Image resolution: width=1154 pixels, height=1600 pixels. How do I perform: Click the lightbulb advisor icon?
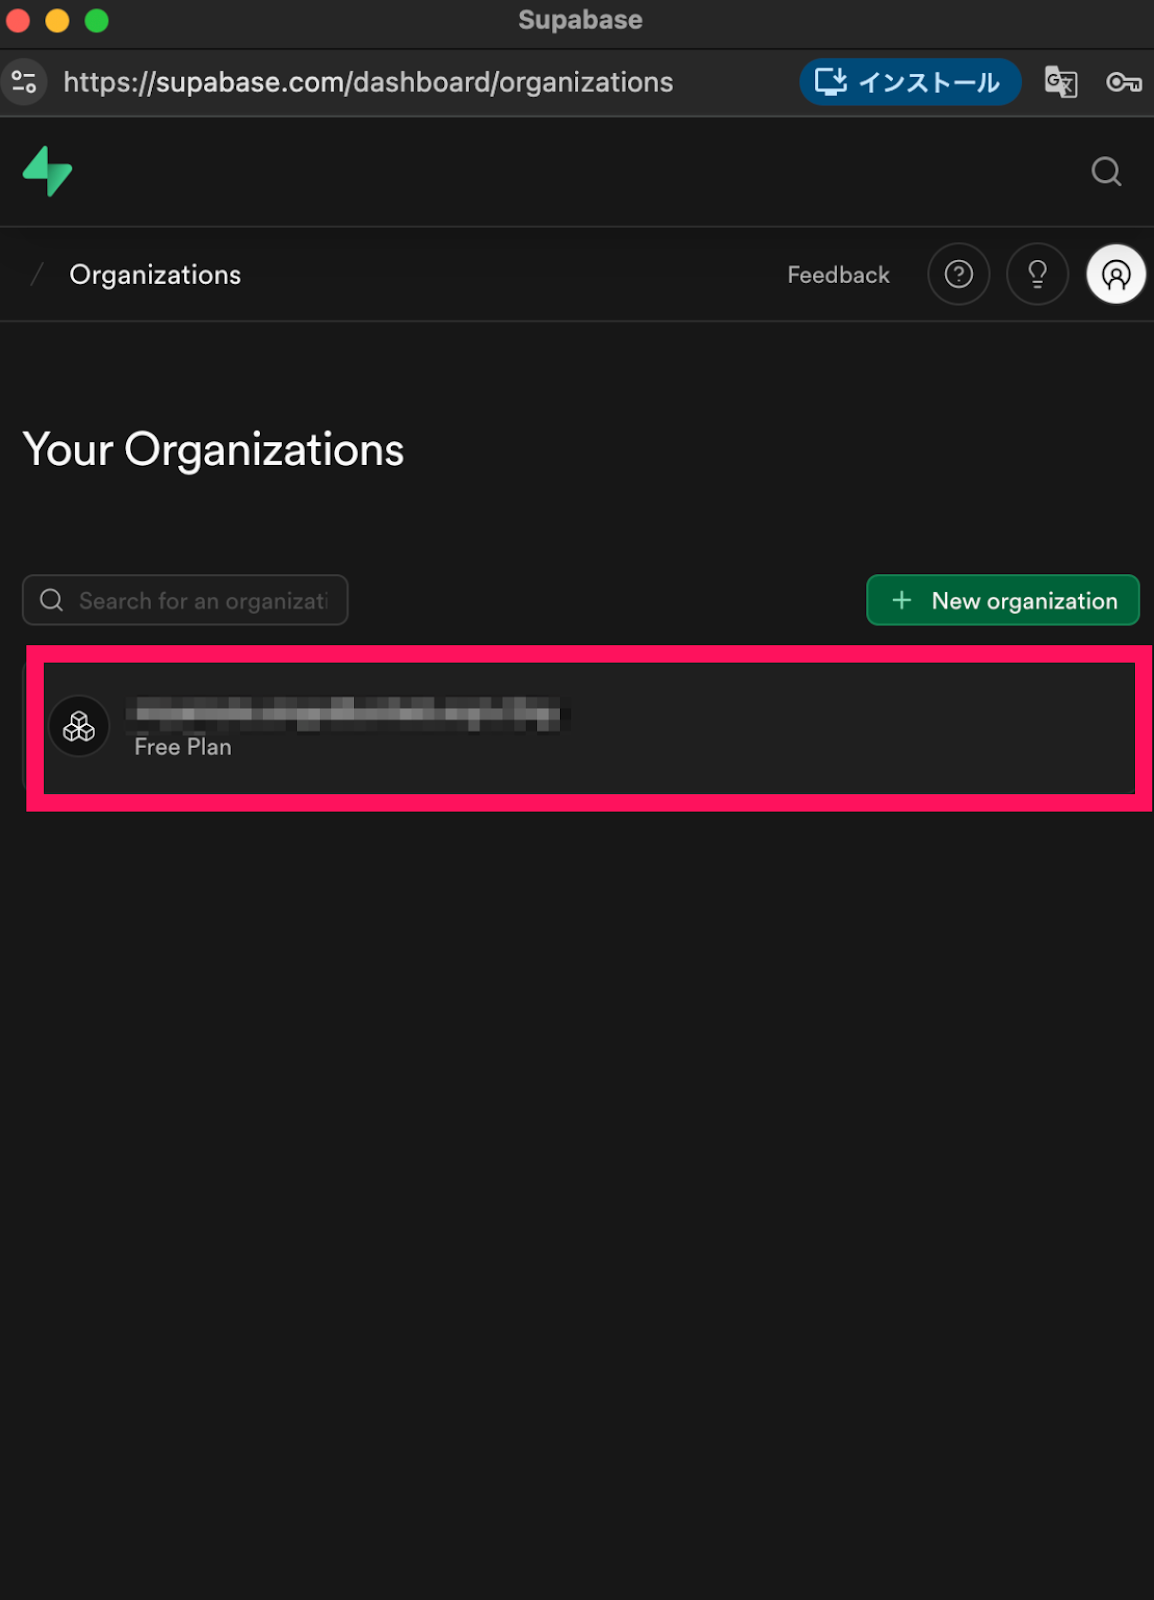coord(1037,274)
